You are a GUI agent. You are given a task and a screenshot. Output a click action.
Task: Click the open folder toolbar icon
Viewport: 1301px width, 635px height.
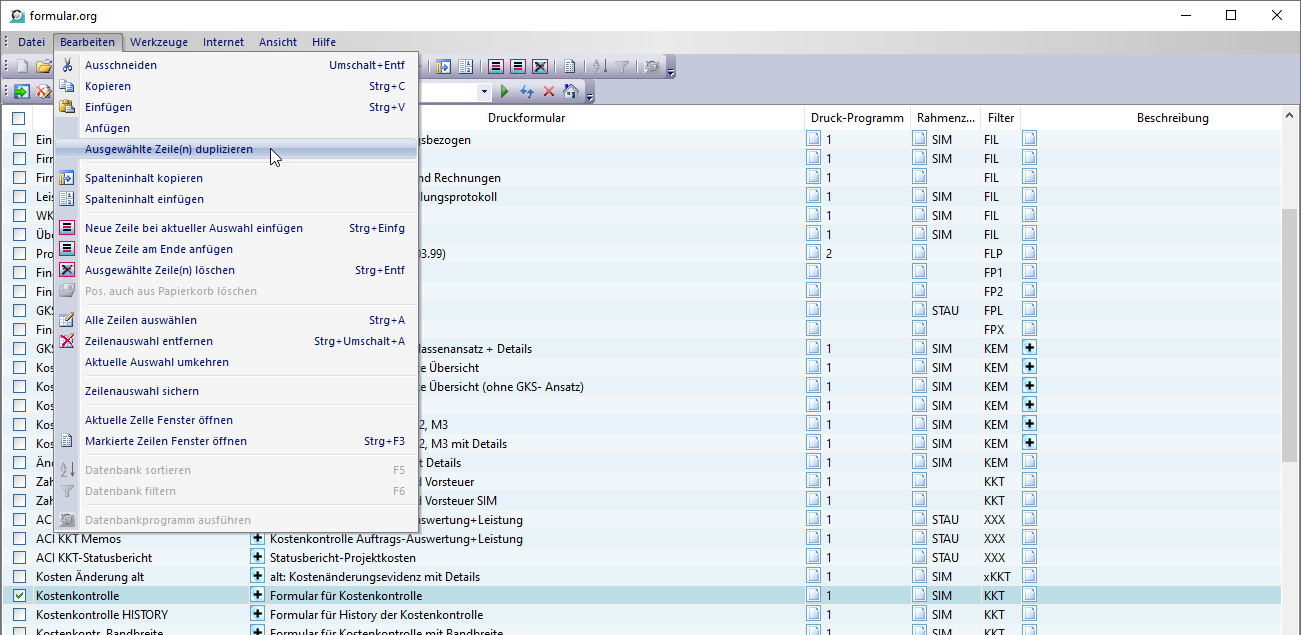click(43, 67)
